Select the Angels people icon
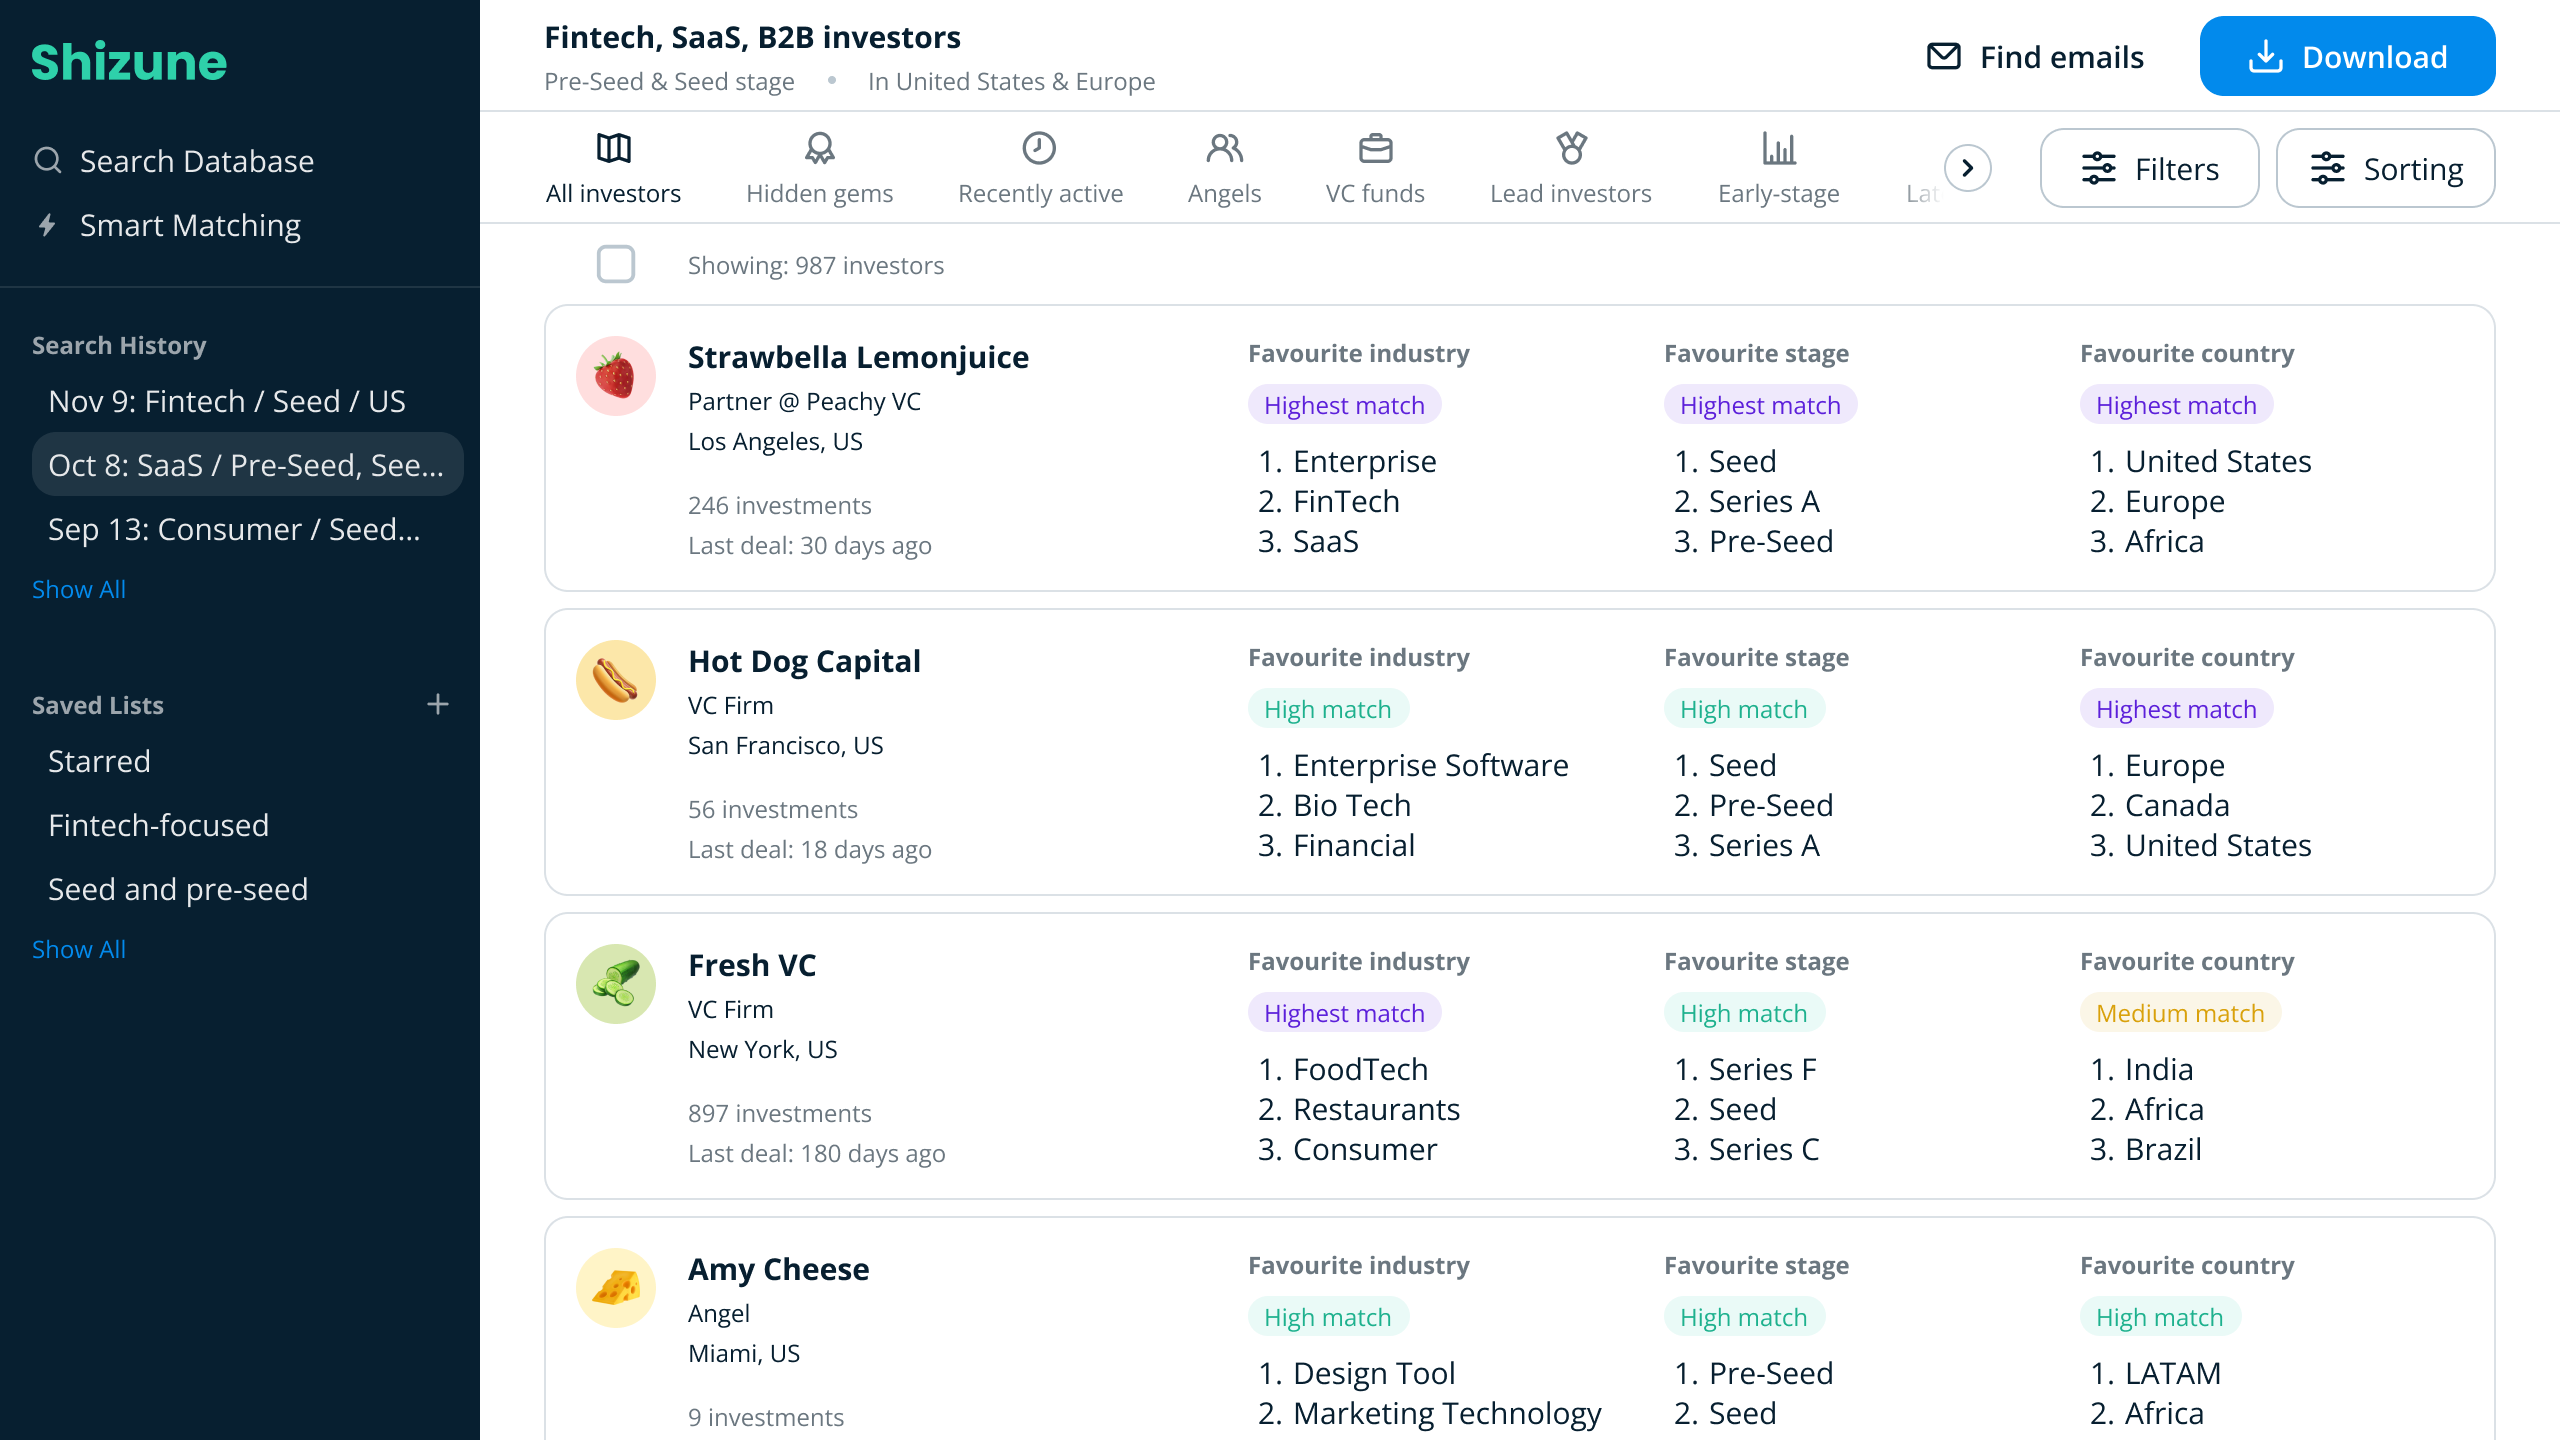The width and height of the screenshot is (2560, 1440). [1224, 149]
